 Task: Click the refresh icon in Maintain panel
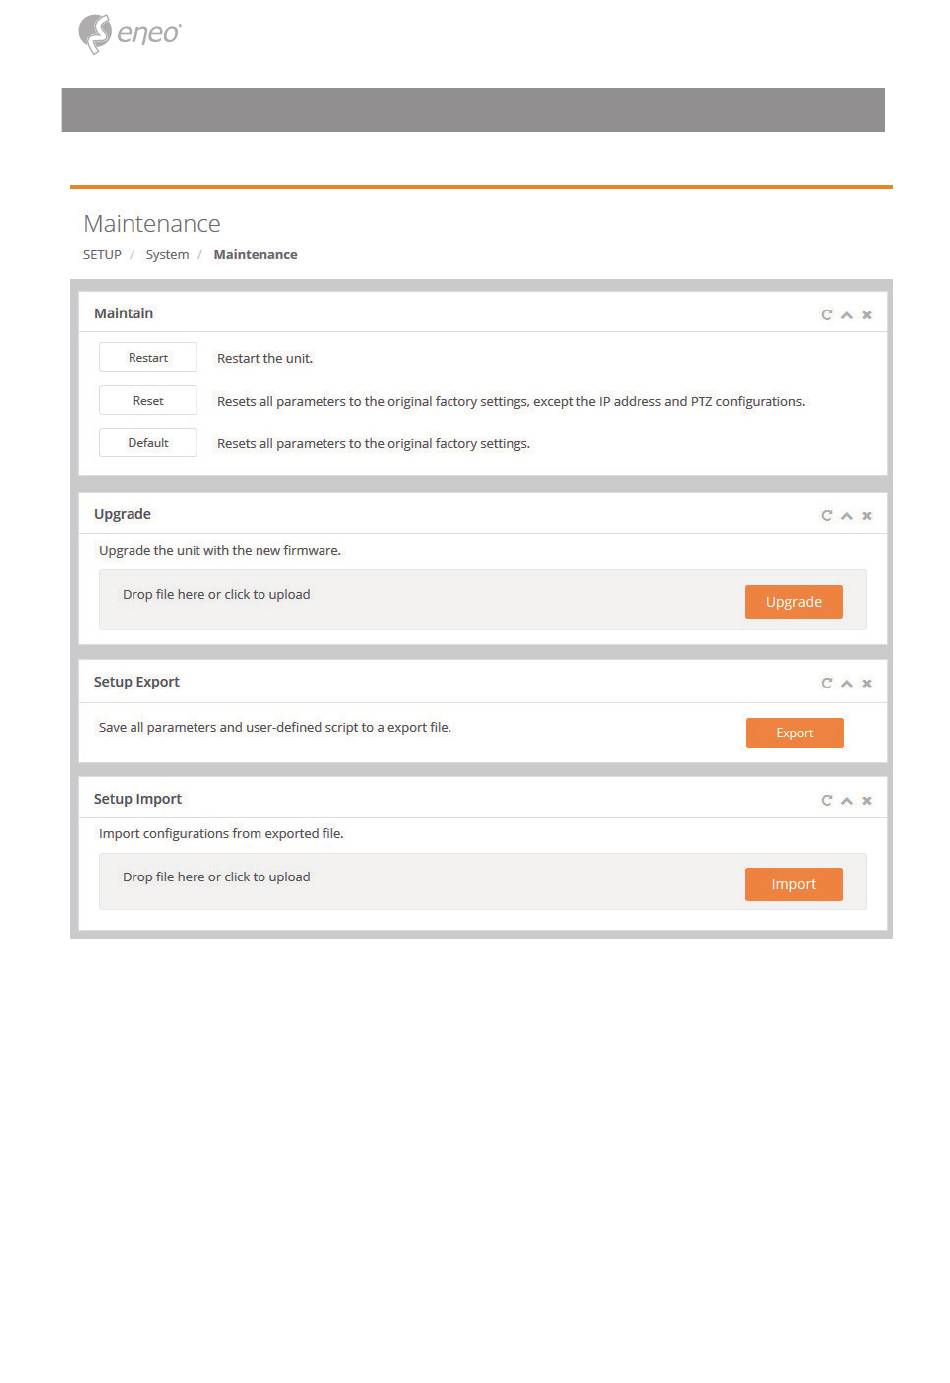(x=827, y=315)
